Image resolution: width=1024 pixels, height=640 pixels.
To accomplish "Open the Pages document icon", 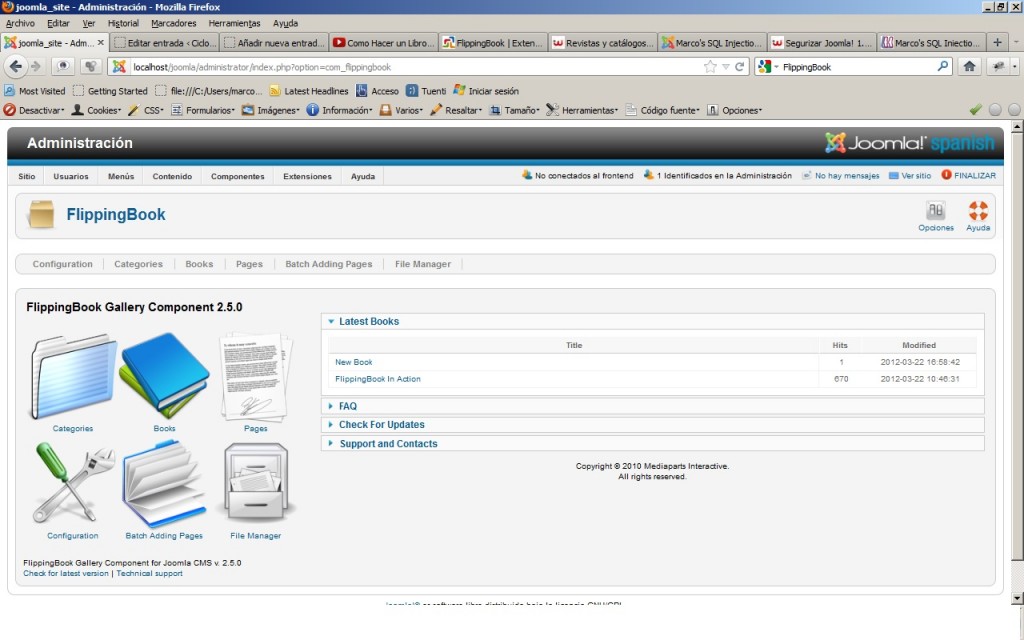I will click(255, 376).
